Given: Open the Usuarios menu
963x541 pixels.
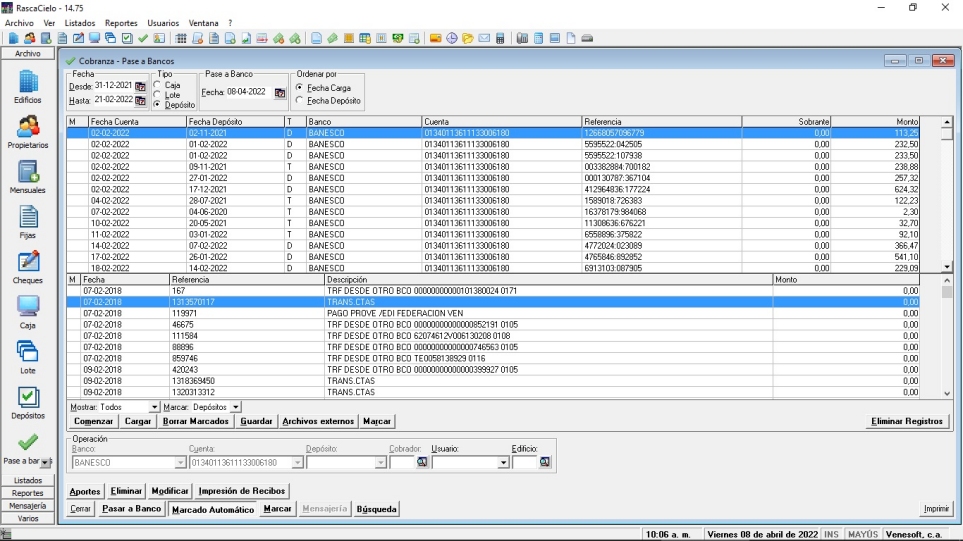Looking at the screenshot, I should tap(163, 23).
